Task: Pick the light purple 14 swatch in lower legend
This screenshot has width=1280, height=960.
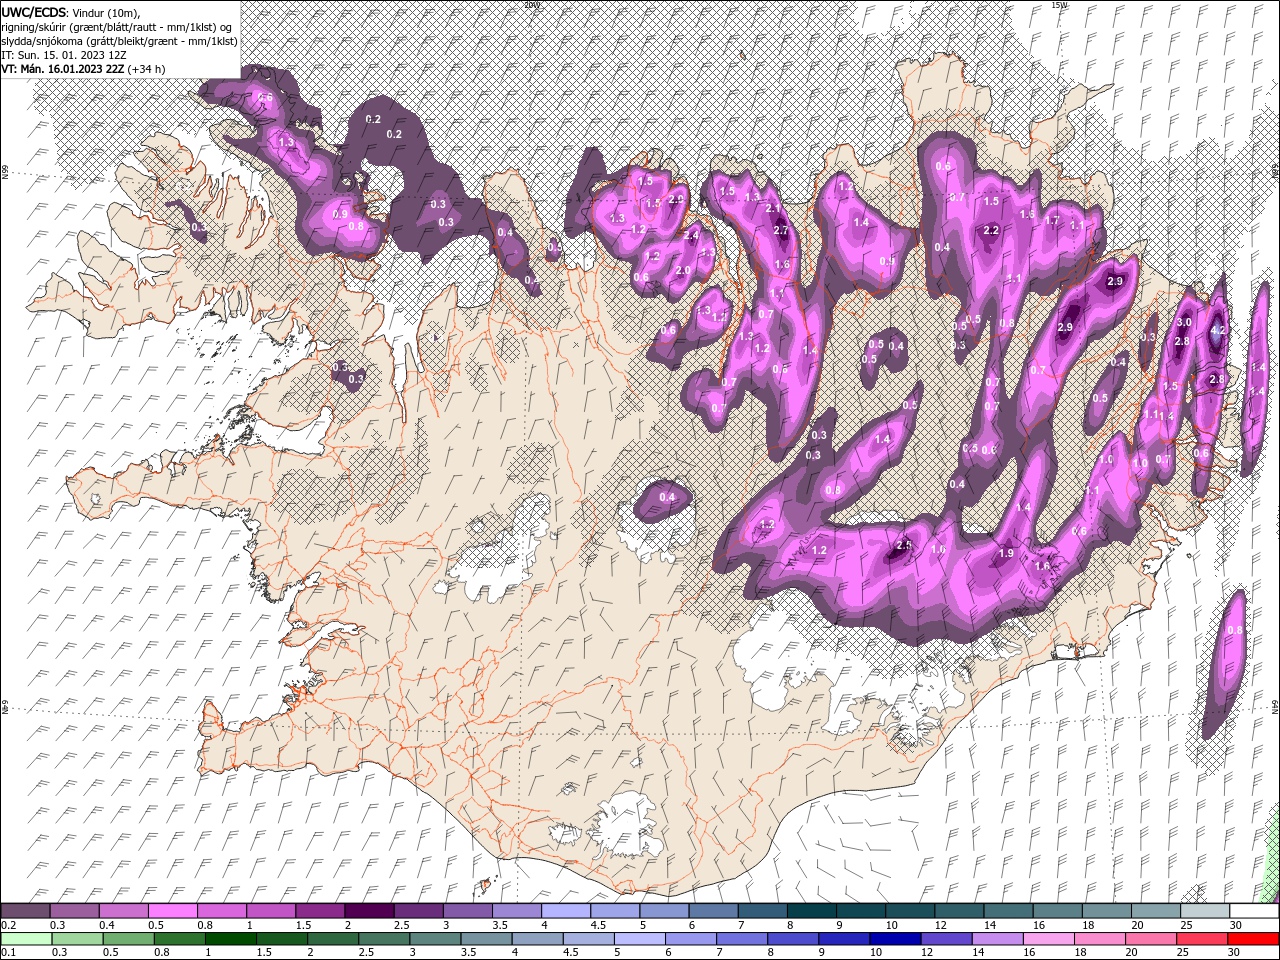Action: [996, 939]
